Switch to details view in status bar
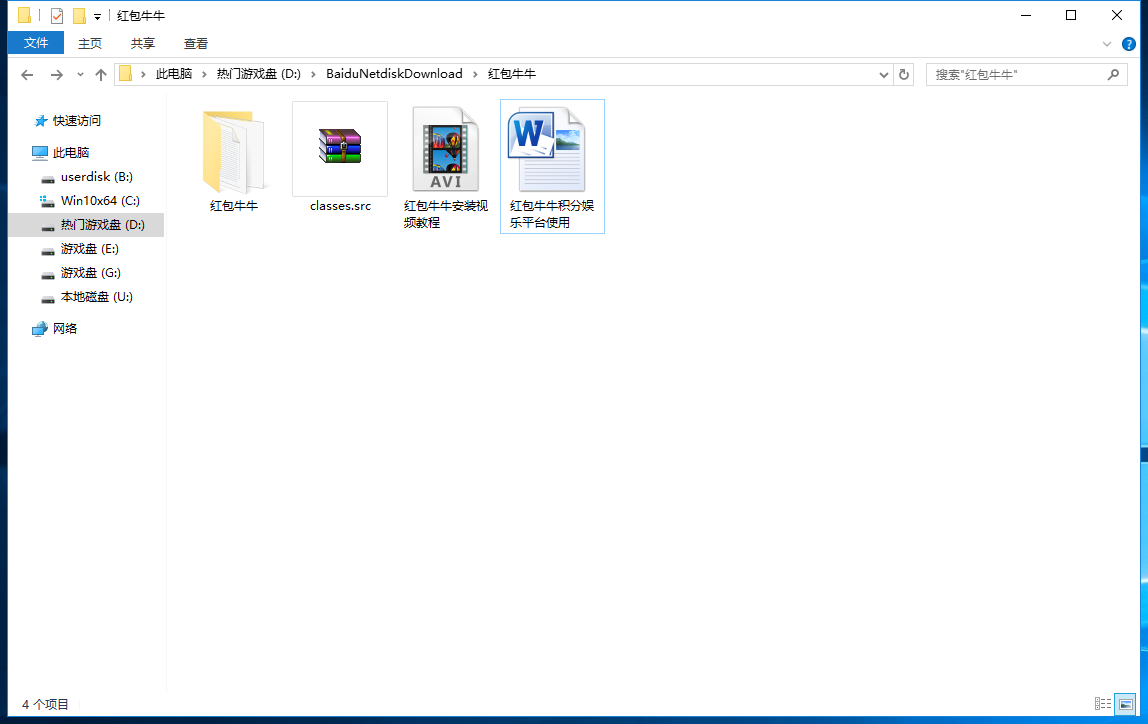Screen dimensions: 1148x724 tap(1103, 704)
